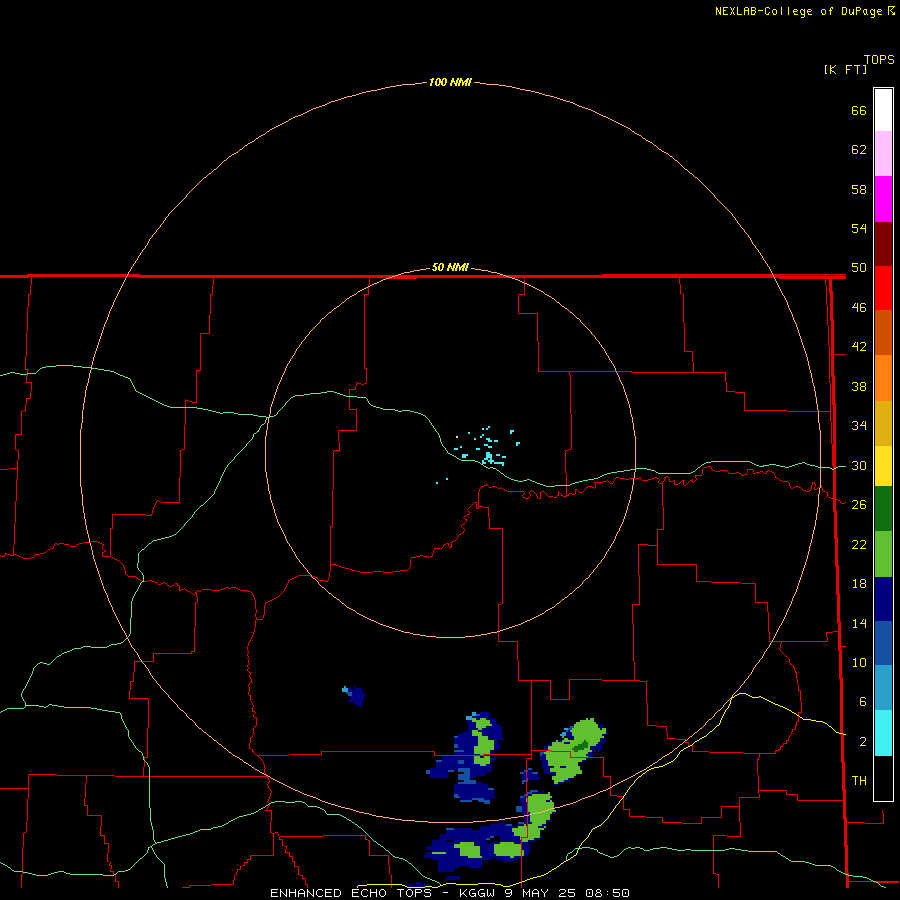
Task: Click the legend value 54
Action: pyautogui.click(x=859, y=228)
